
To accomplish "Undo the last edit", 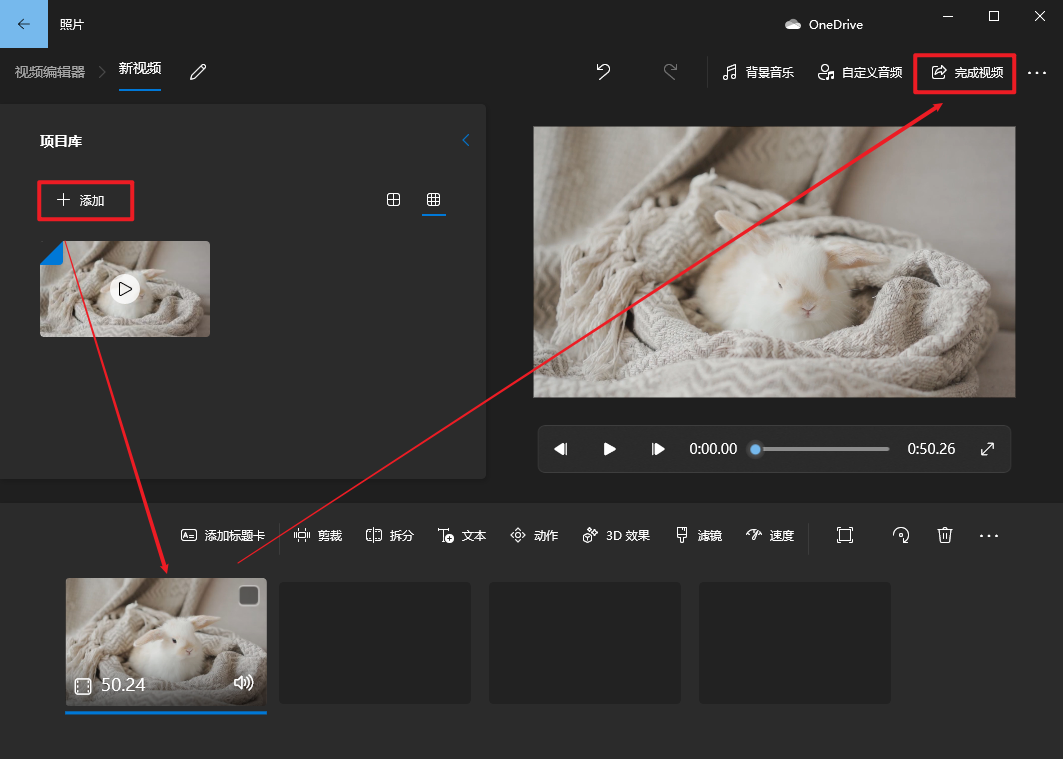I will [603, 72].
